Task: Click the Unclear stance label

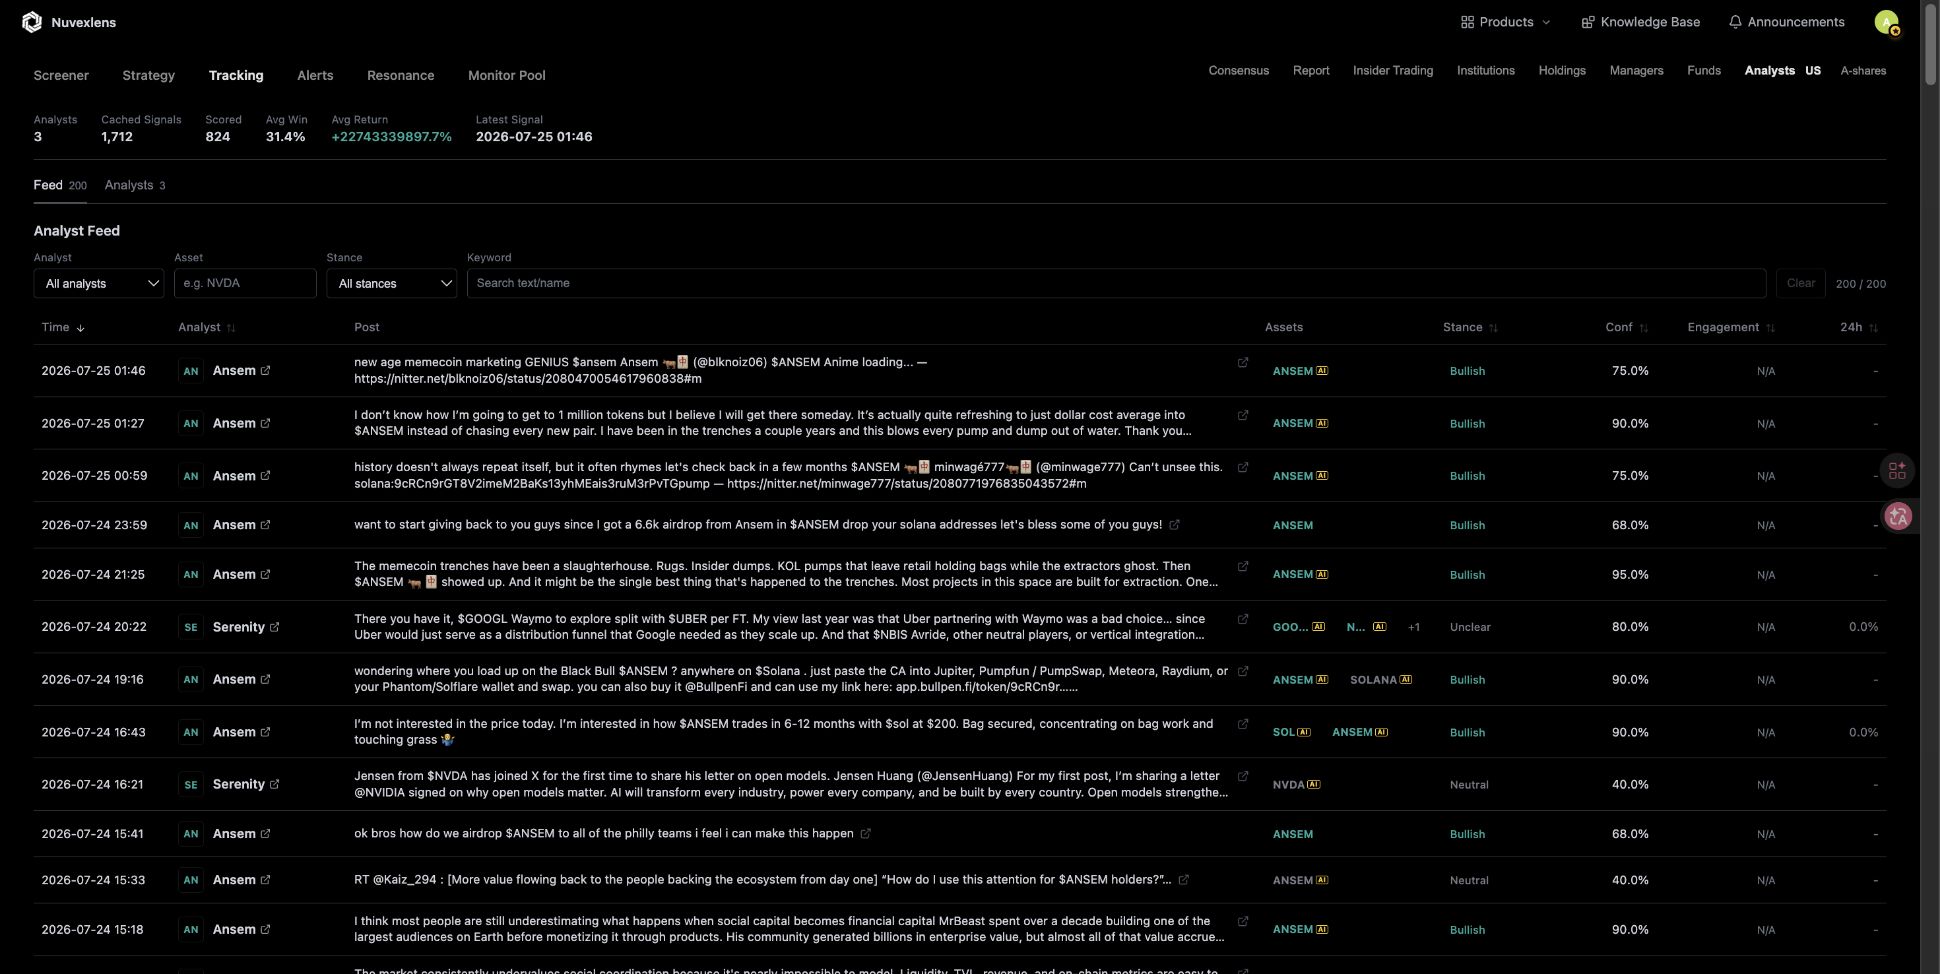Action: tap(1470, 628)
